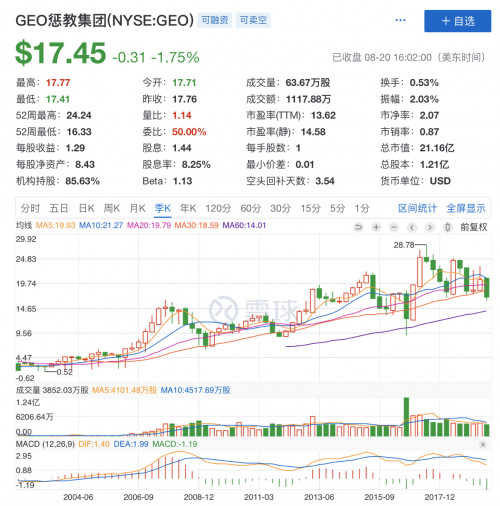Open the 前复权 adjustment dropdown
The height and width of the screenshot is (506, 500).
474,227
